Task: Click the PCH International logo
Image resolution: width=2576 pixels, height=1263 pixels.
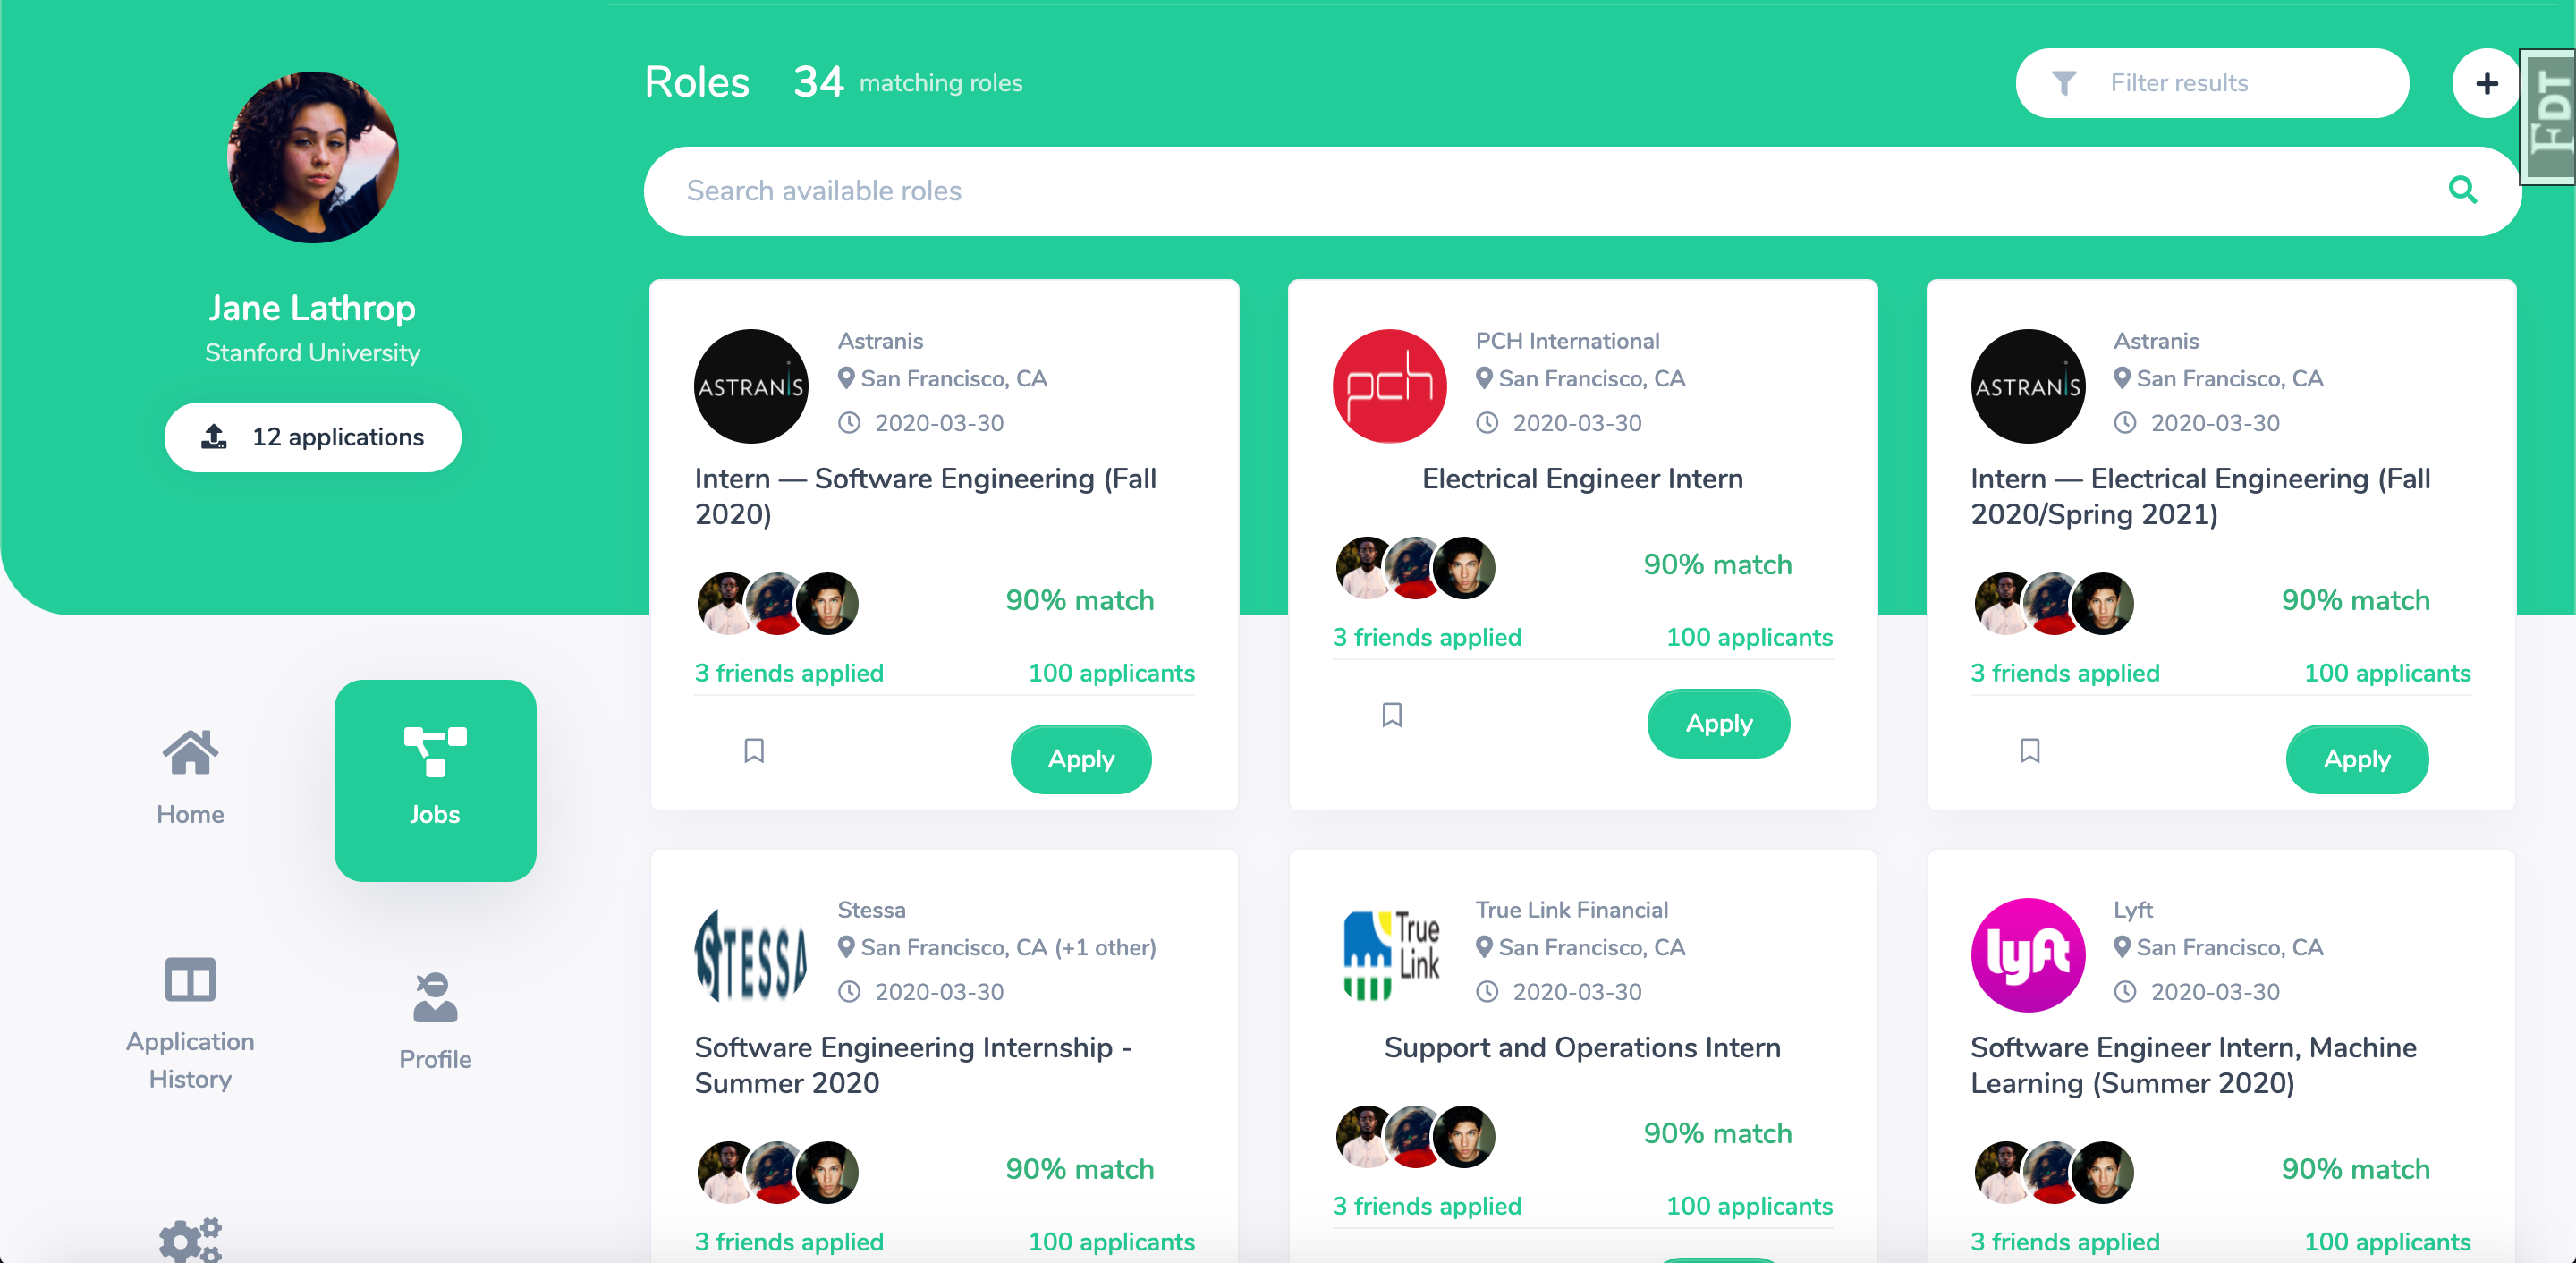Action: (1389, 386)
